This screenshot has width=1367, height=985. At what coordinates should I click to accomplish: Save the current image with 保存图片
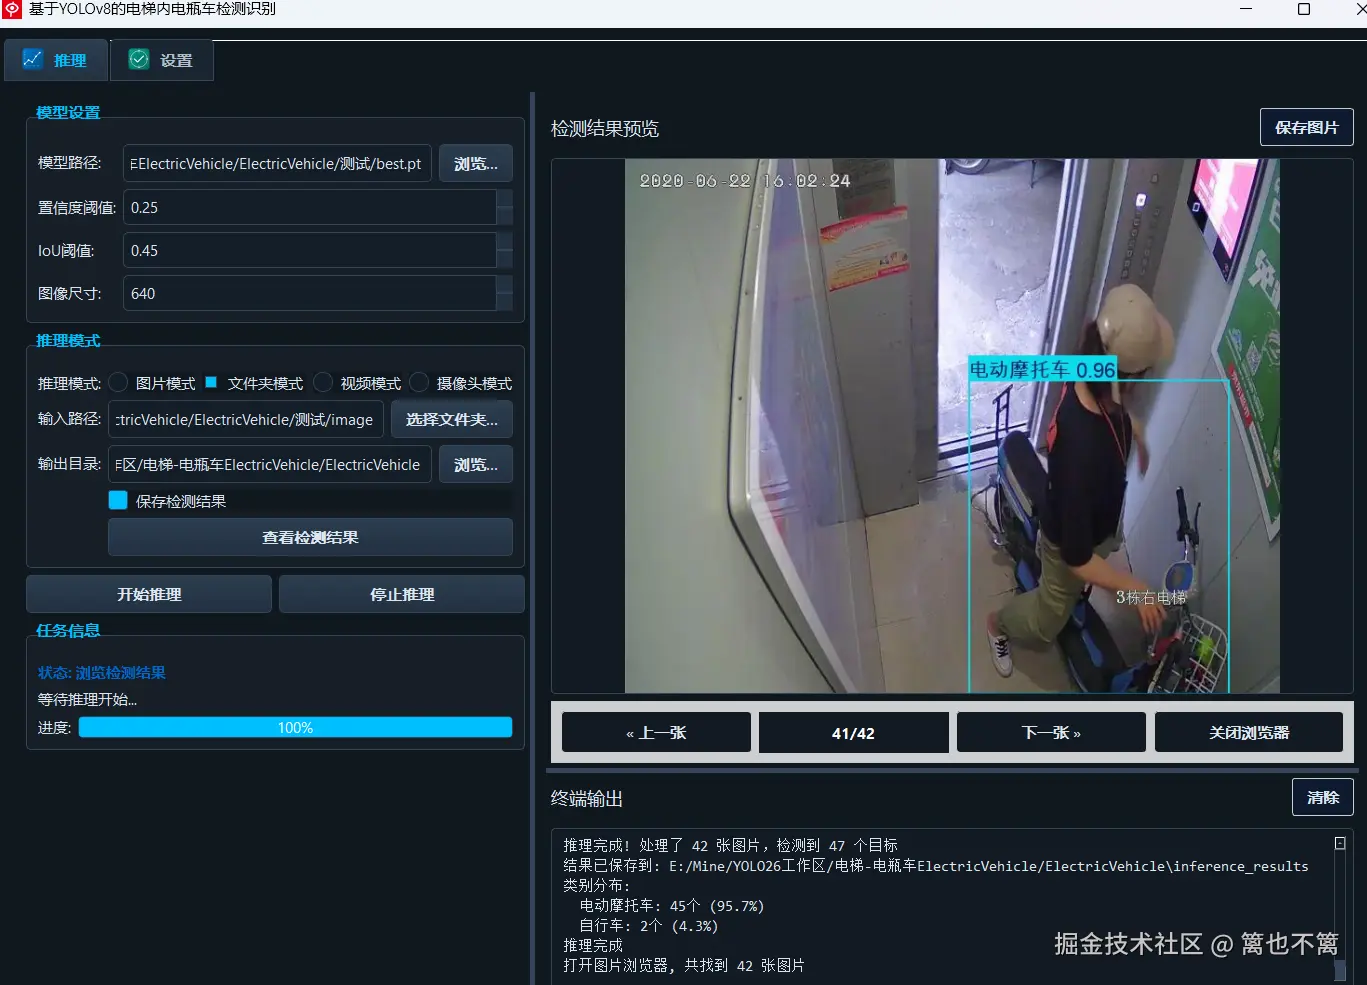[x=1306, y=127]
